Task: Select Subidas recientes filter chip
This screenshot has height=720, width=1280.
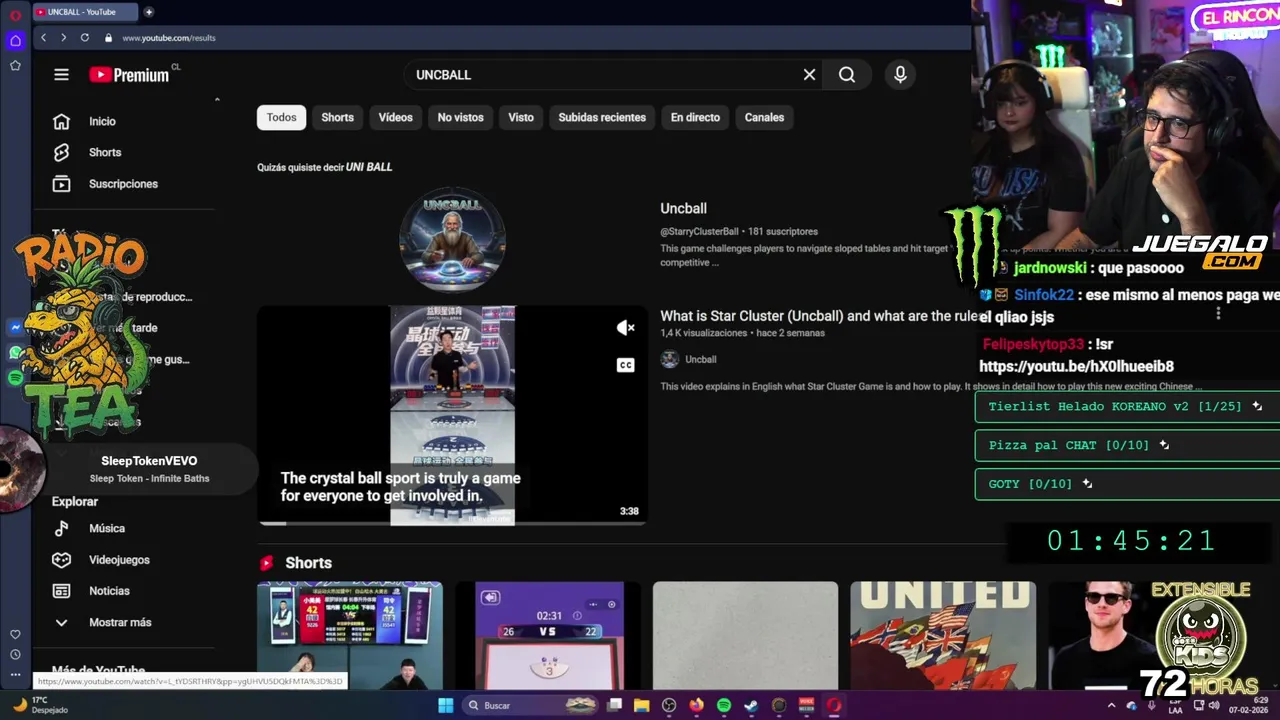Action: (x=602, y=117)
